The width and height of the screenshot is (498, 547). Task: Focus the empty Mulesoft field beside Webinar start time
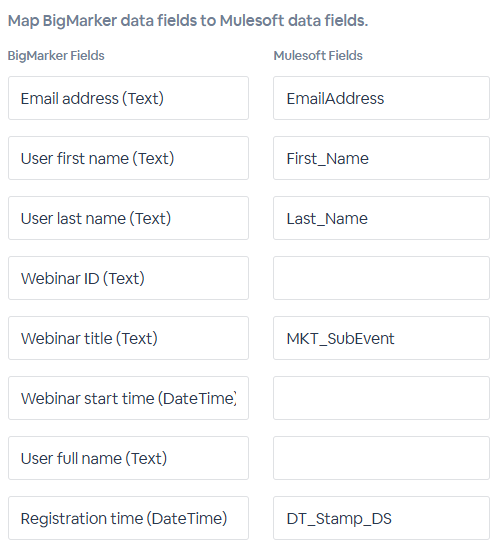coord(382,398)
